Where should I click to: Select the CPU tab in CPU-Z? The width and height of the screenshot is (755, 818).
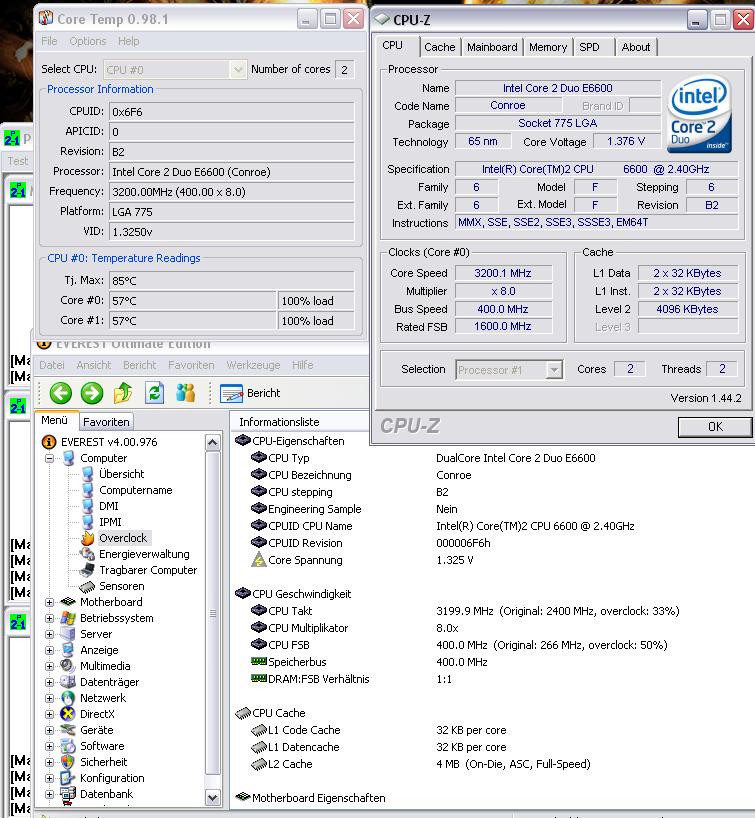393,45
